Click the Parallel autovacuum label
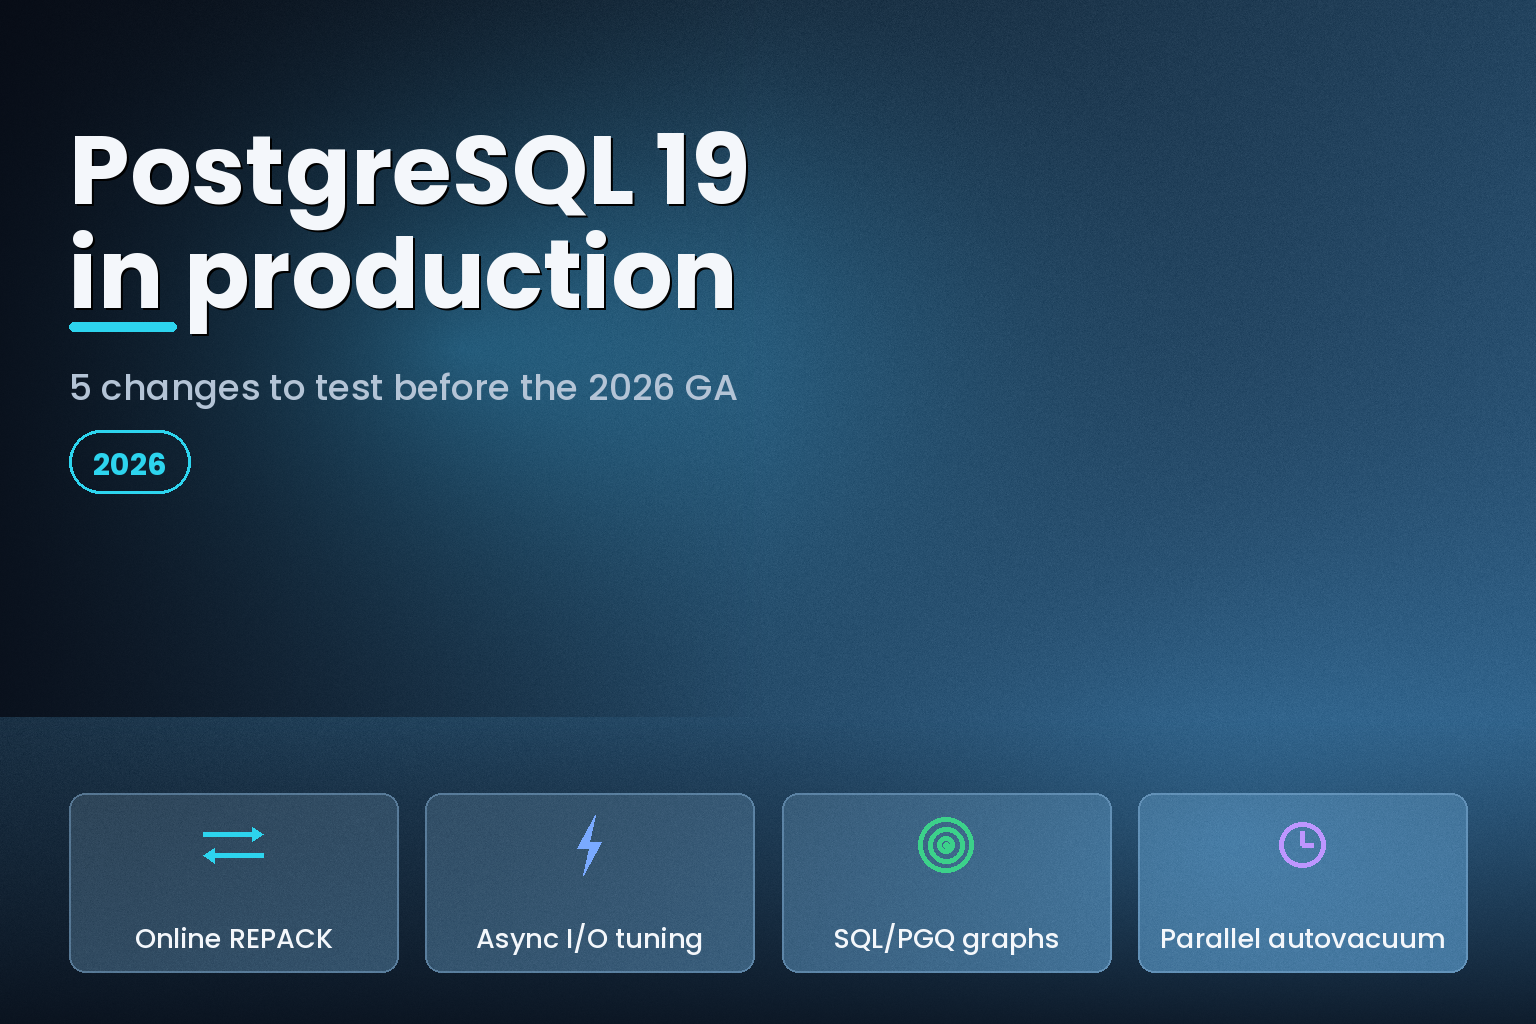Viewport: 1536px width, 1024px height. 1302,938
